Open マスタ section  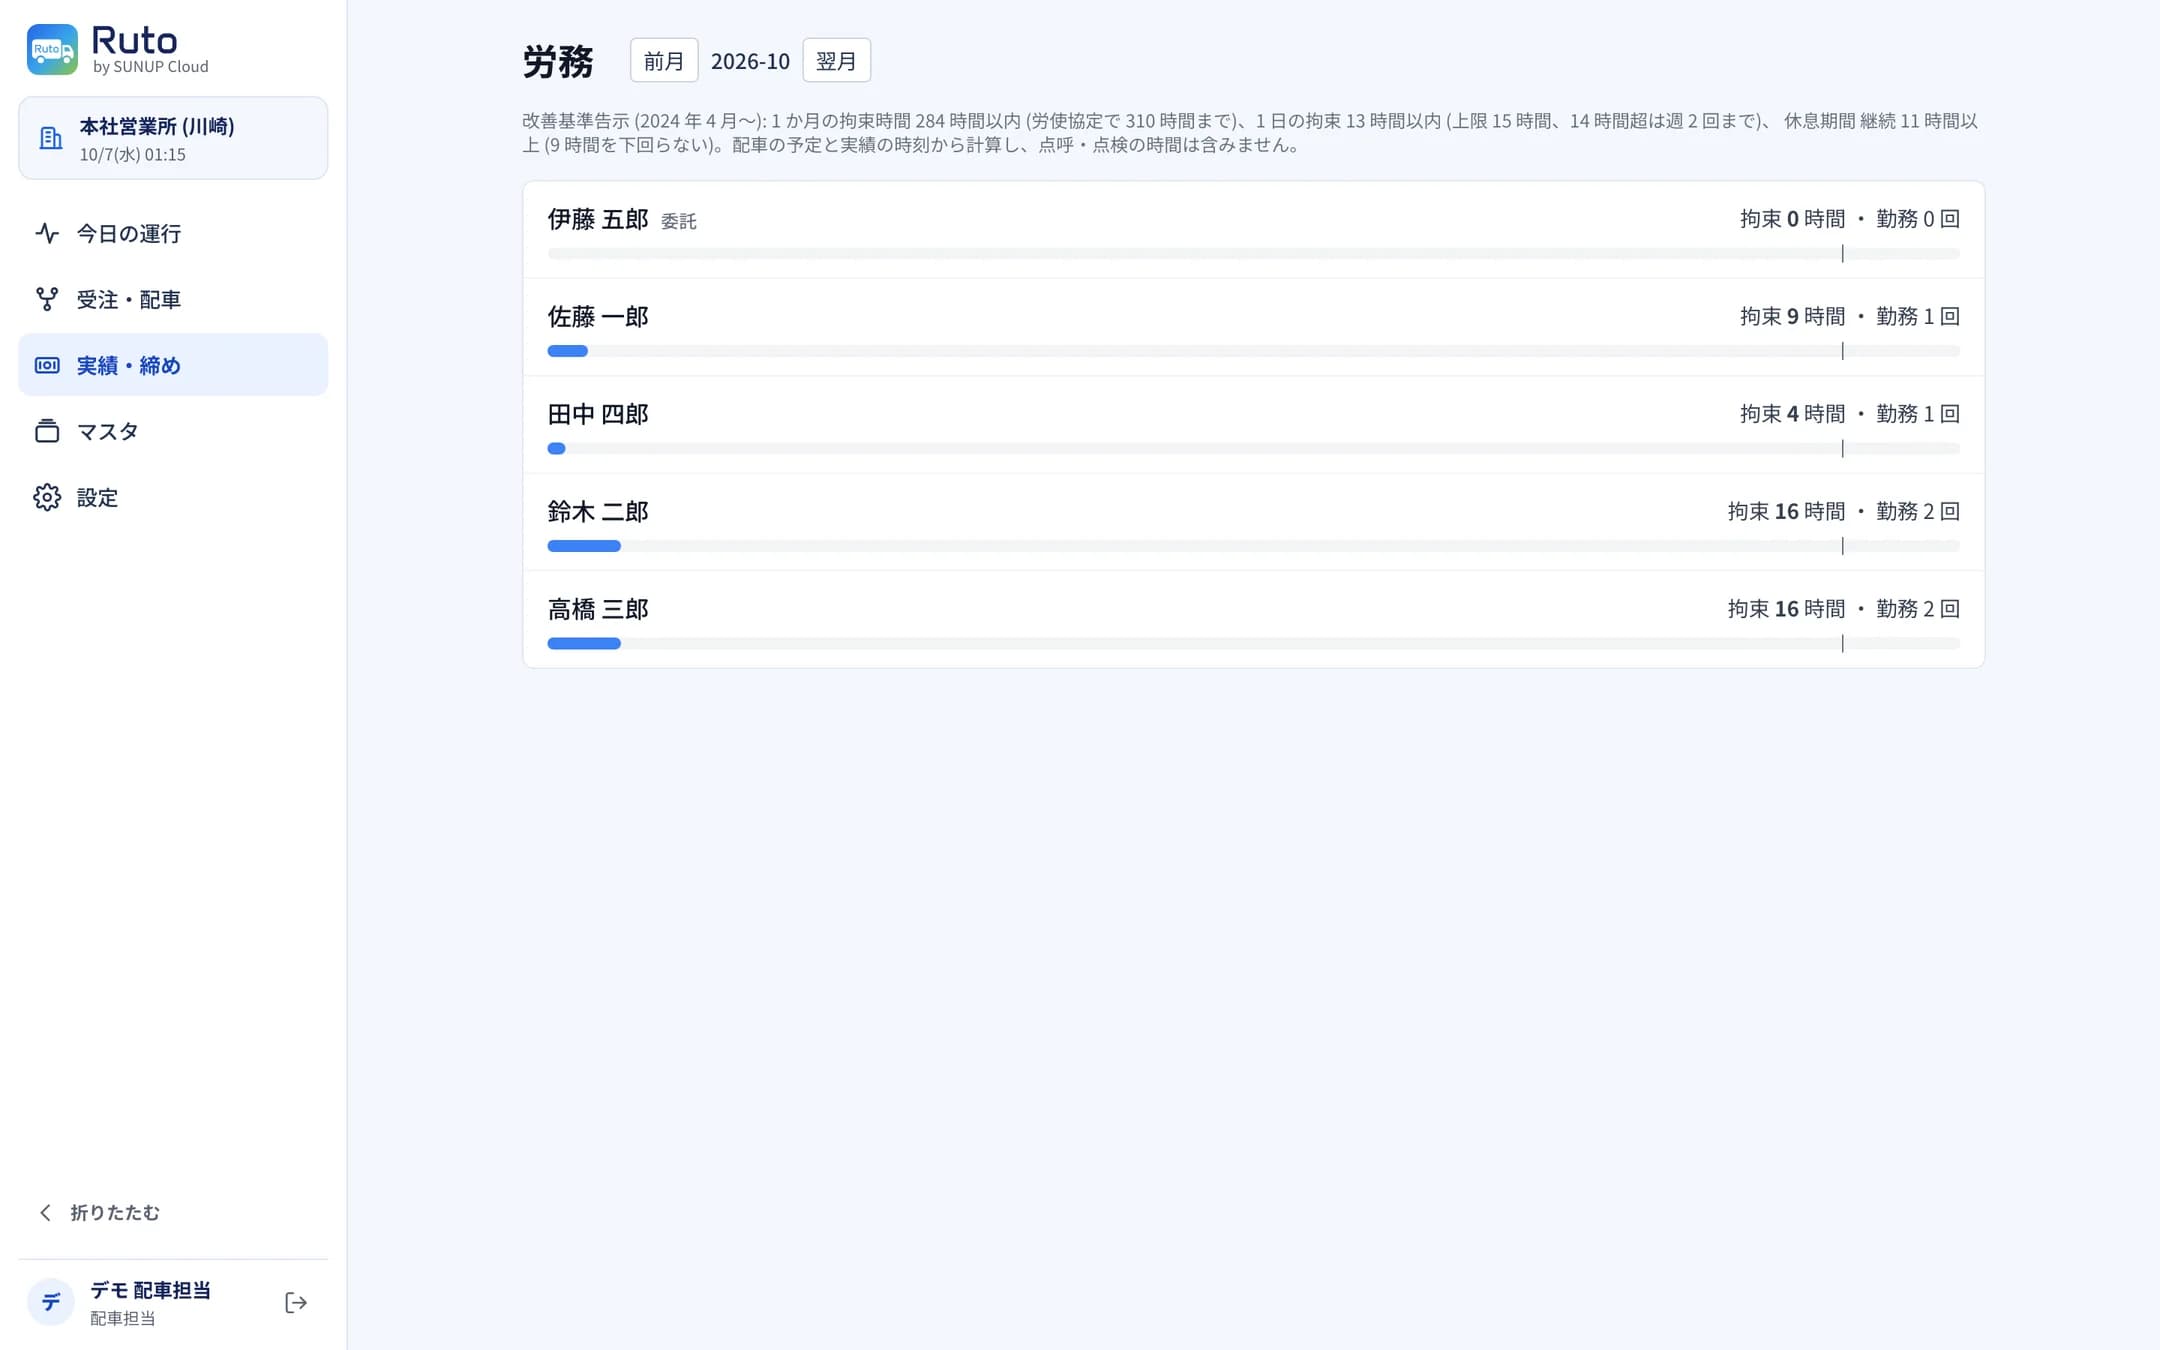click(x=173, y=431)
